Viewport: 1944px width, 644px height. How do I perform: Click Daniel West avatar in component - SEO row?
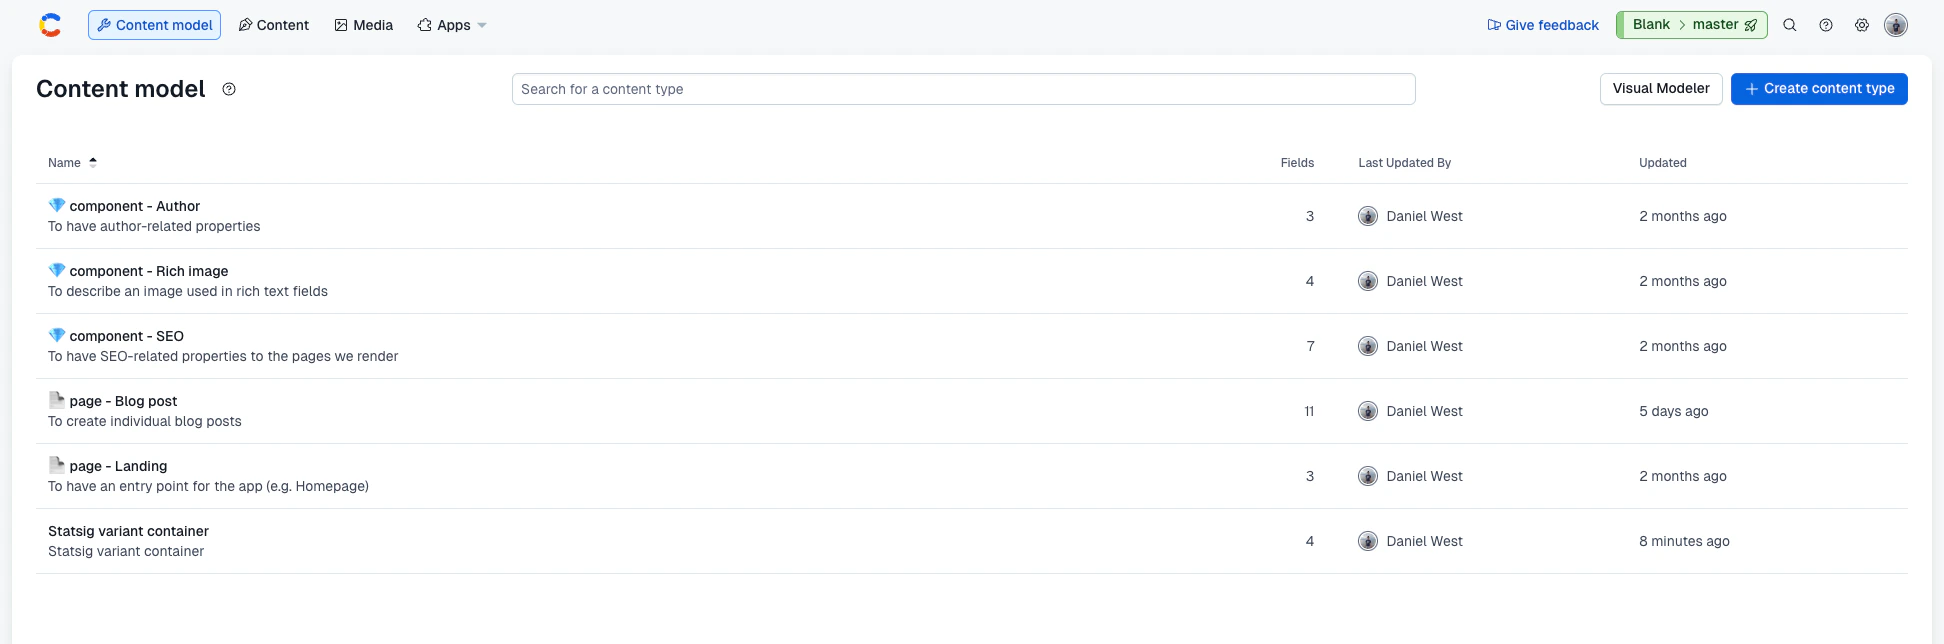pos(1368,346)
